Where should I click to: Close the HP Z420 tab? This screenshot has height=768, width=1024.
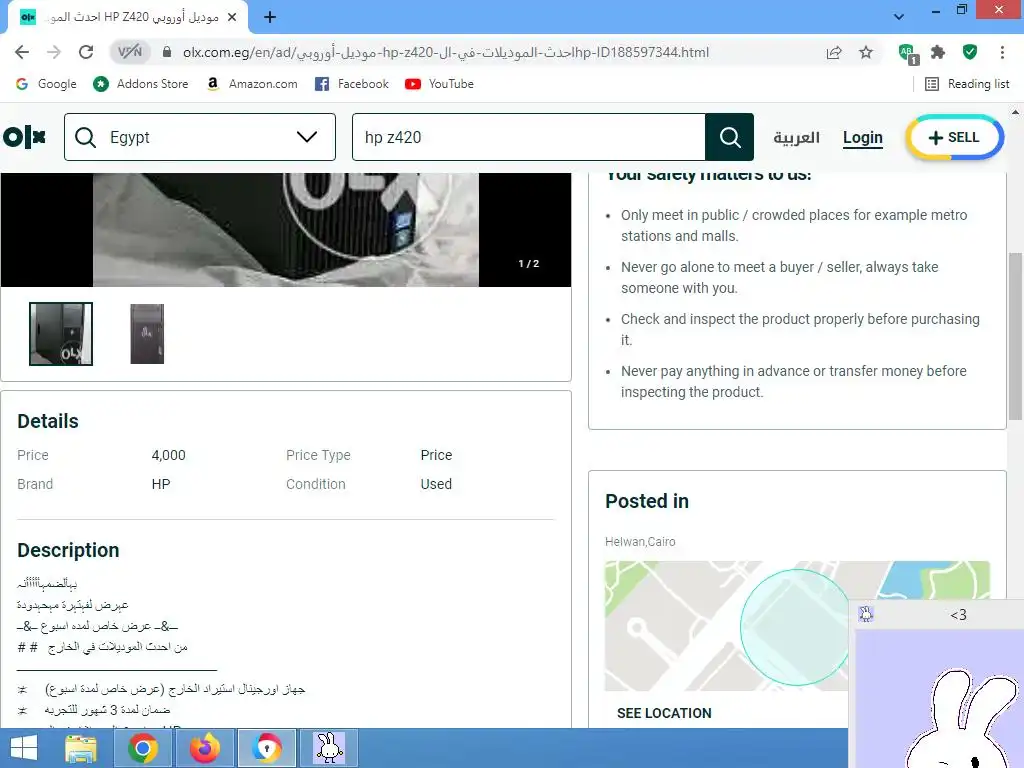coord(232,17)
